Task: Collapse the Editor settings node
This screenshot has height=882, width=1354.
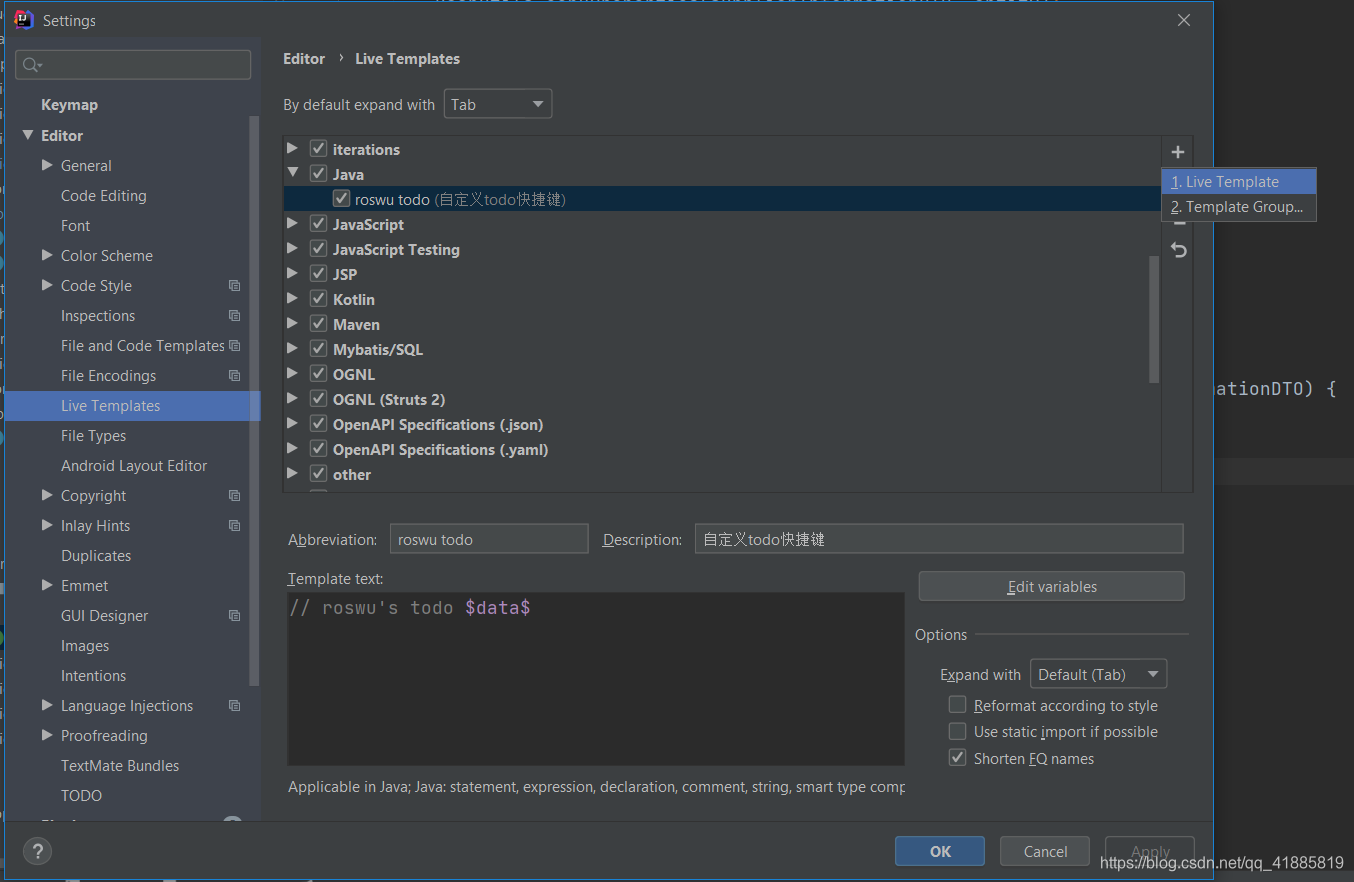Action: 27,135
